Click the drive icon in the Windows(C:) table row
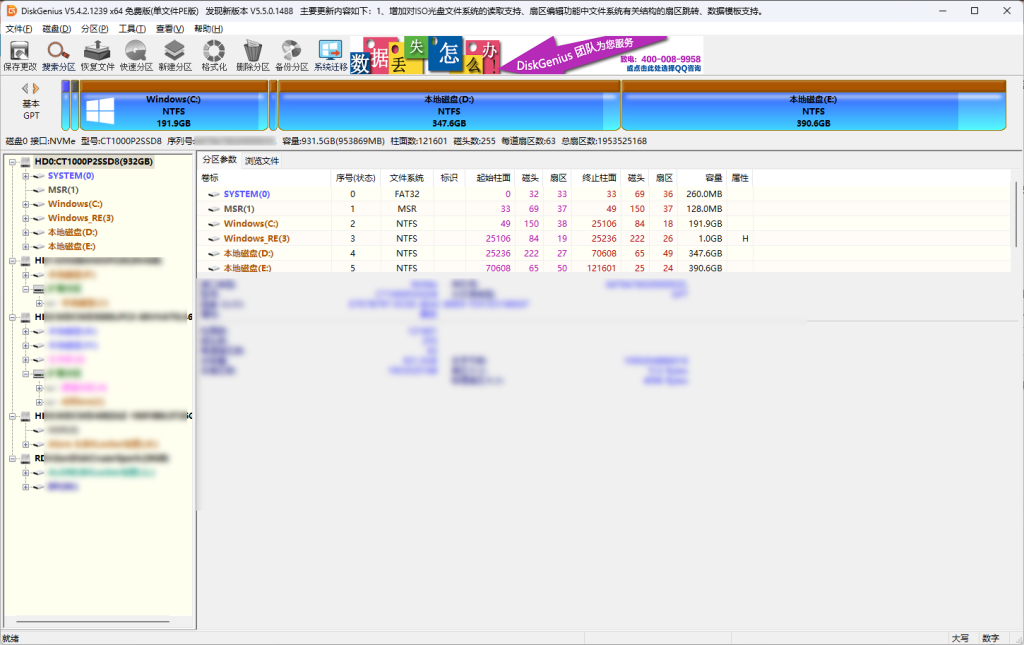This screenshot has width=1024, height=645. (214, 224)
